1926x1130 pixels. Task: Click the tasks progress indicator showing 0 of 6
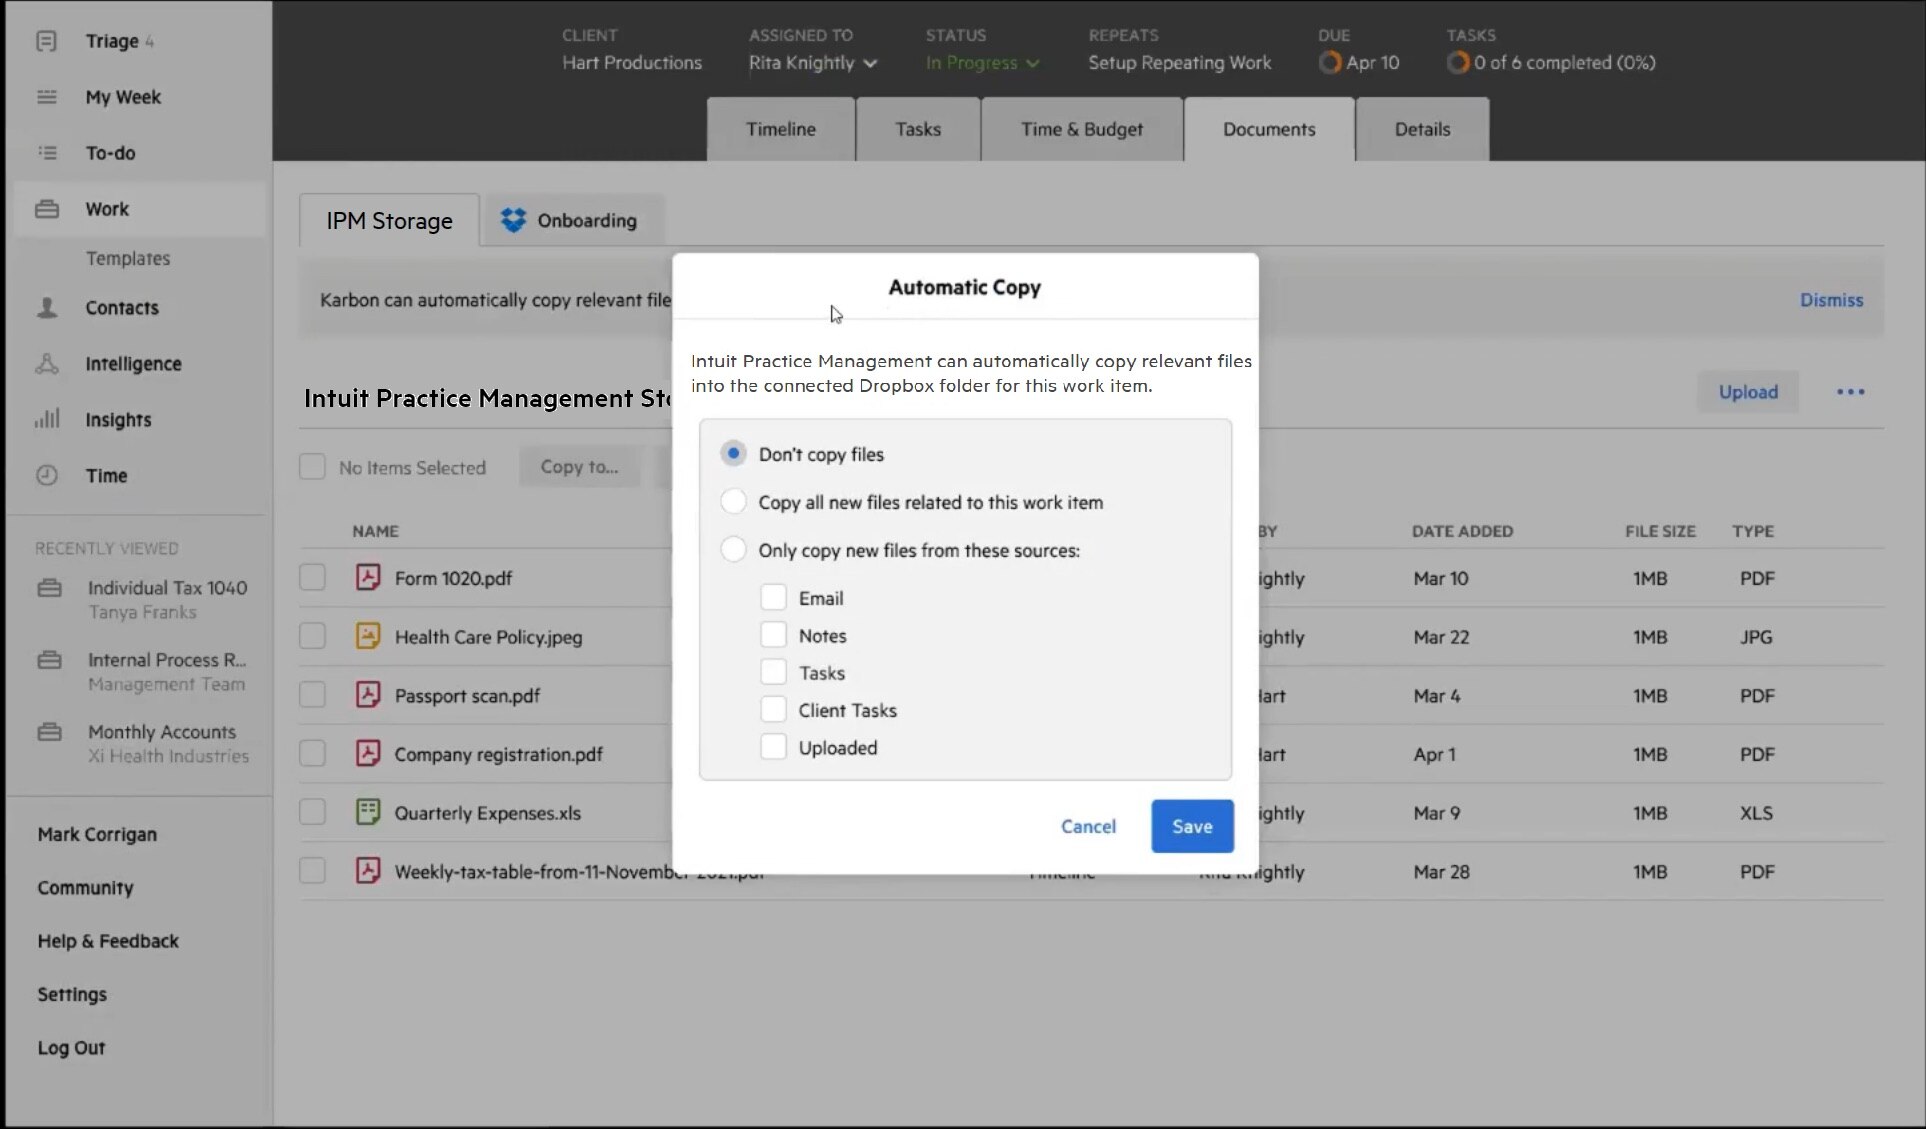pyautogui.click(x=1549, y=62)
